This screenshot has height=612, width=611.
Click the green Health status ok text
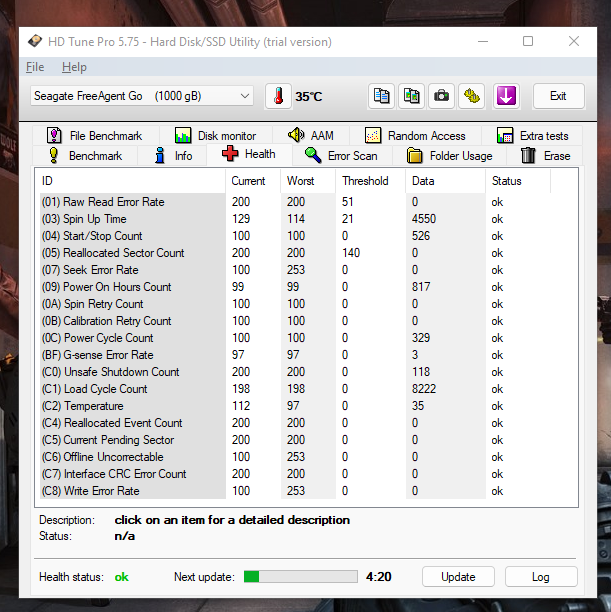click(x=121, y=577)
